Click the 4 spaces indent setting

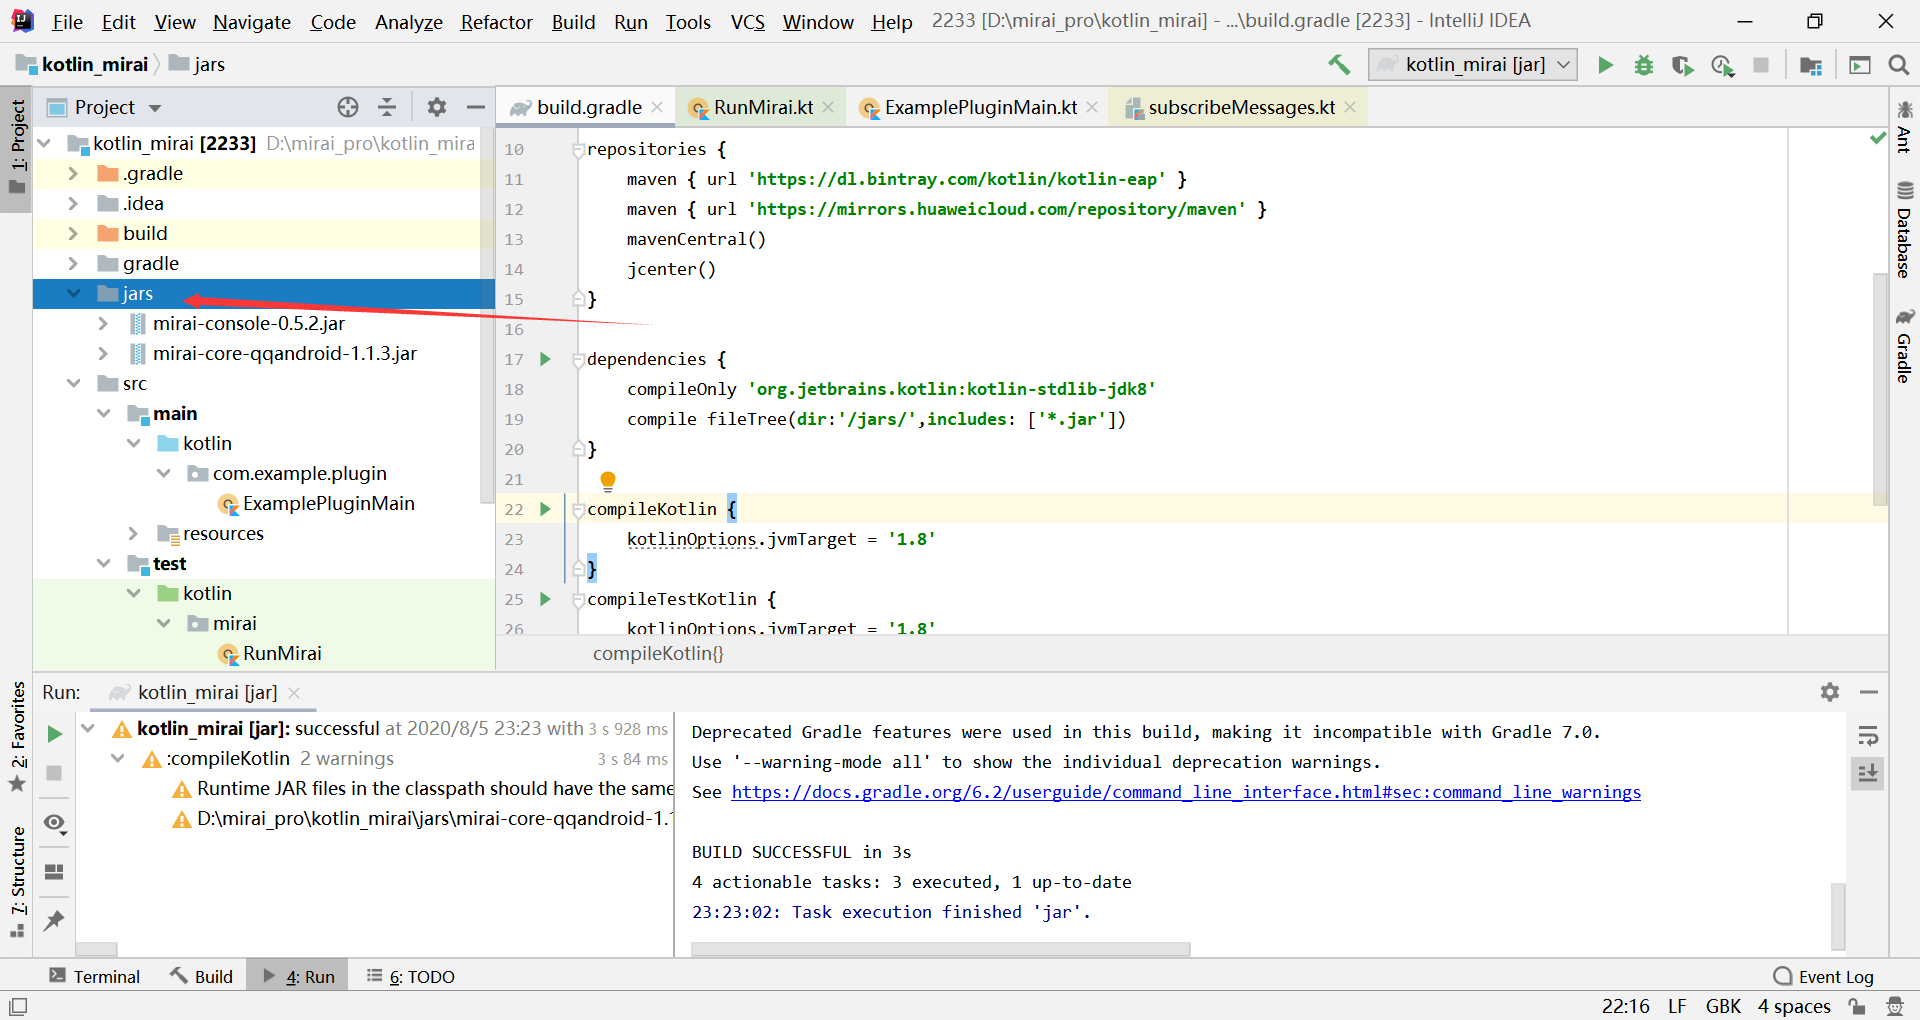[x=1794, y=1007]
